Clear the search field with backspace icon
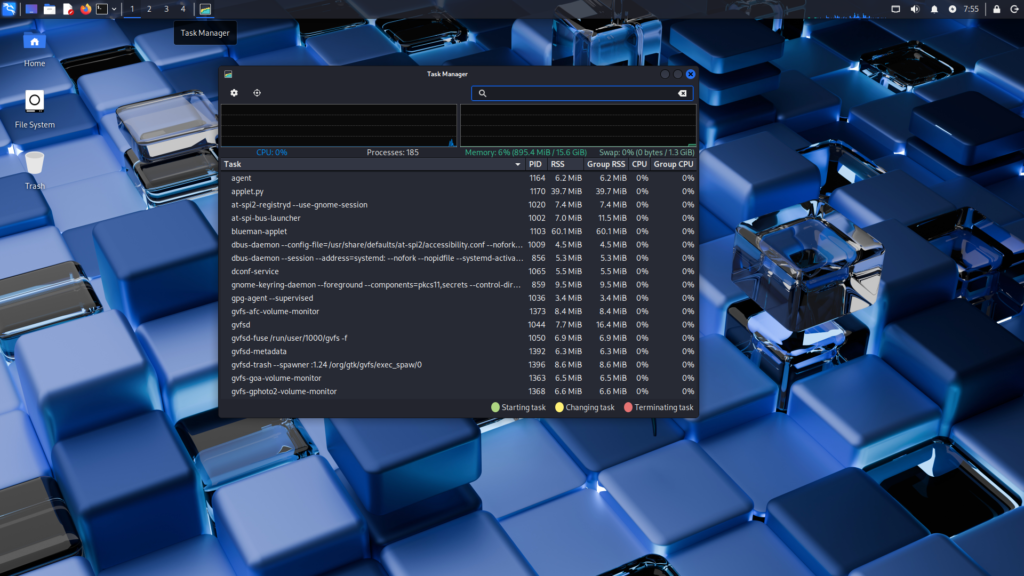 682,93
